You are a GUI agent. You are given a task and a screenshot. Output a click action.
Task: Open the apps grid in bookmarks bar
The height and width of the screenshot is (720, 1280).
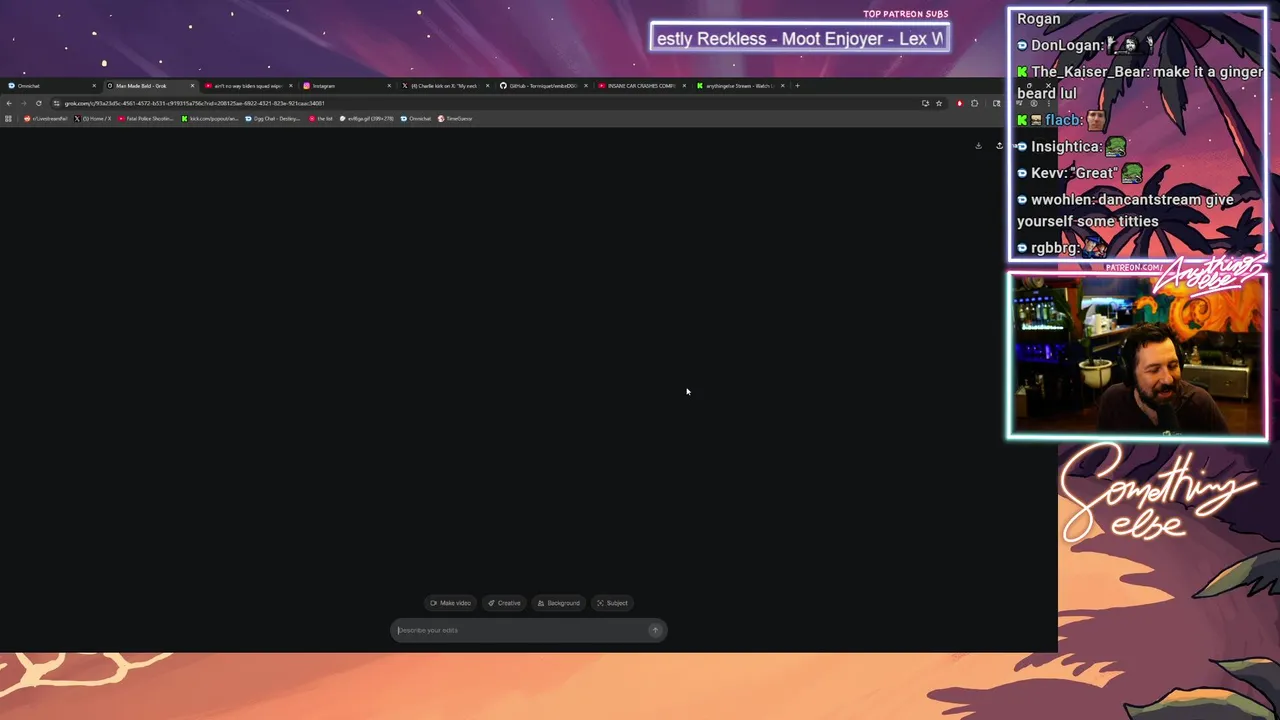pyautogui.click(x=9, y=119)
